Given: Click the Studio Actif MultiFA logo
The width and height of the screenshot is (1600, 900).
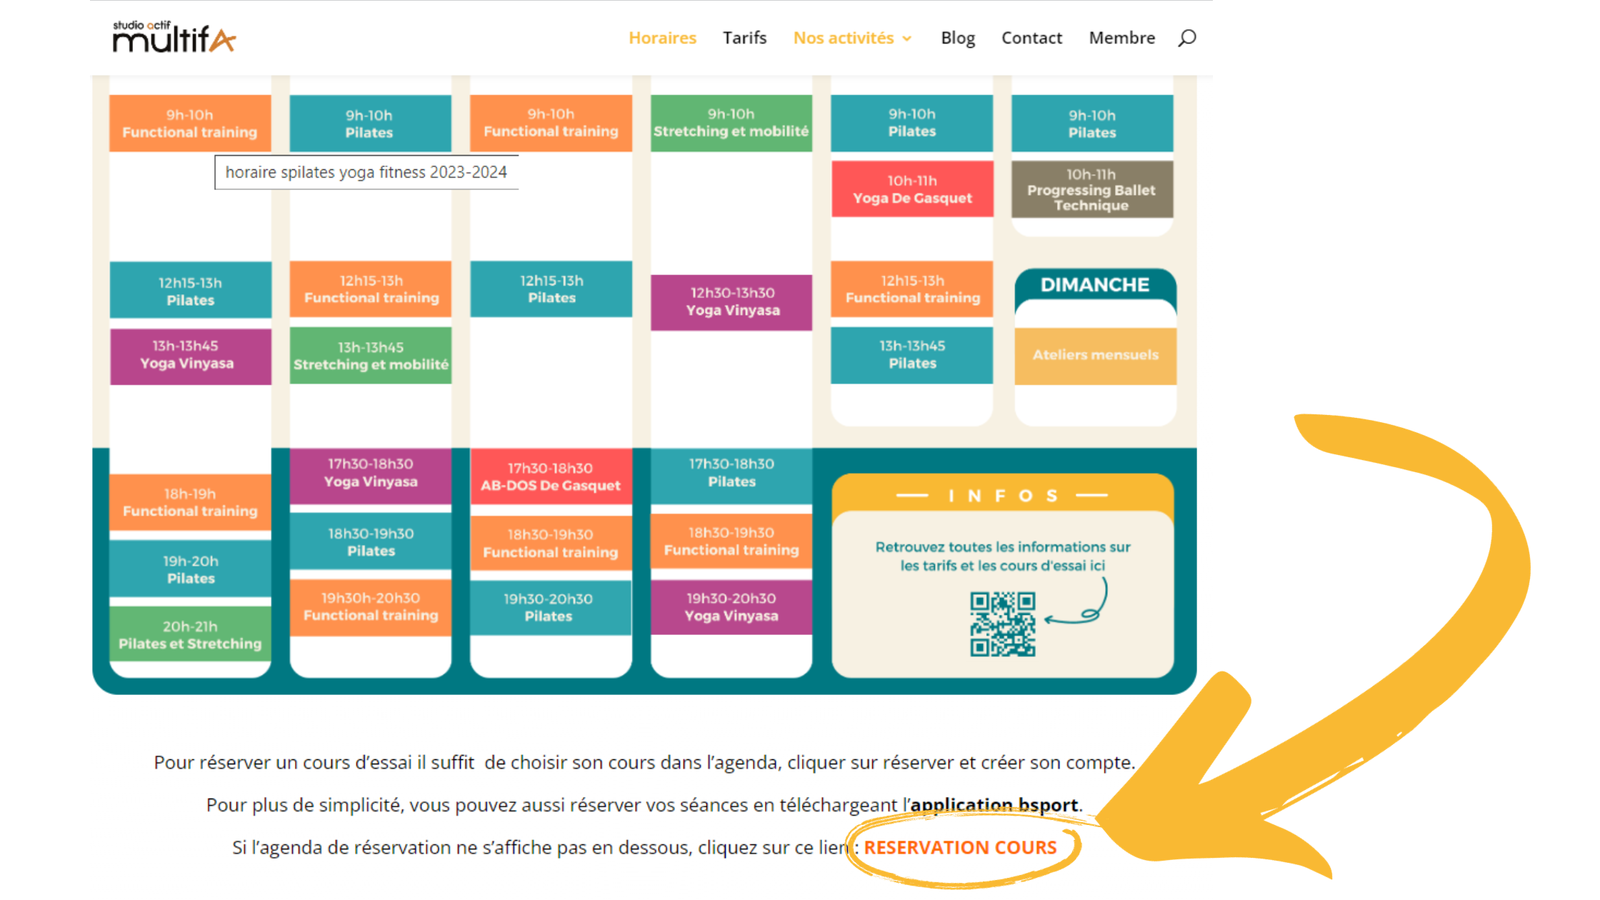Looking at the screenshot, I should click(x=174, y=37).
